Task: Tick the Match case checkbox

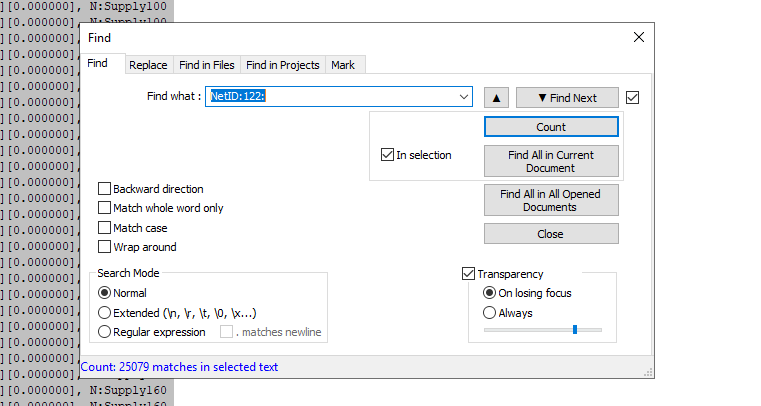Action: (x=104, y=227)
